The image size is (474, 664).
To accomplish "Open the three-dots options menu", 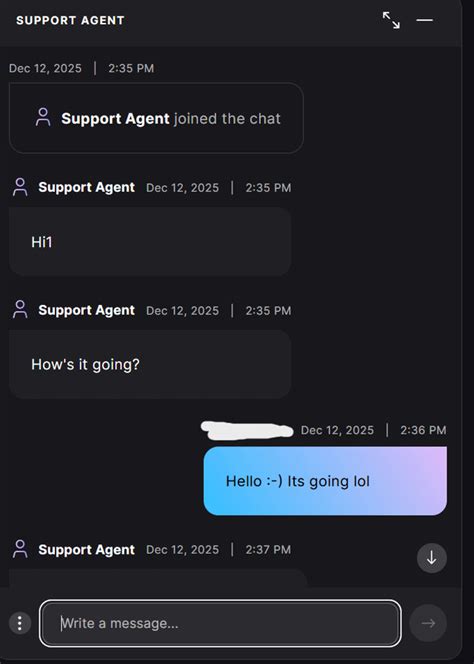I will tap(19, 623).
